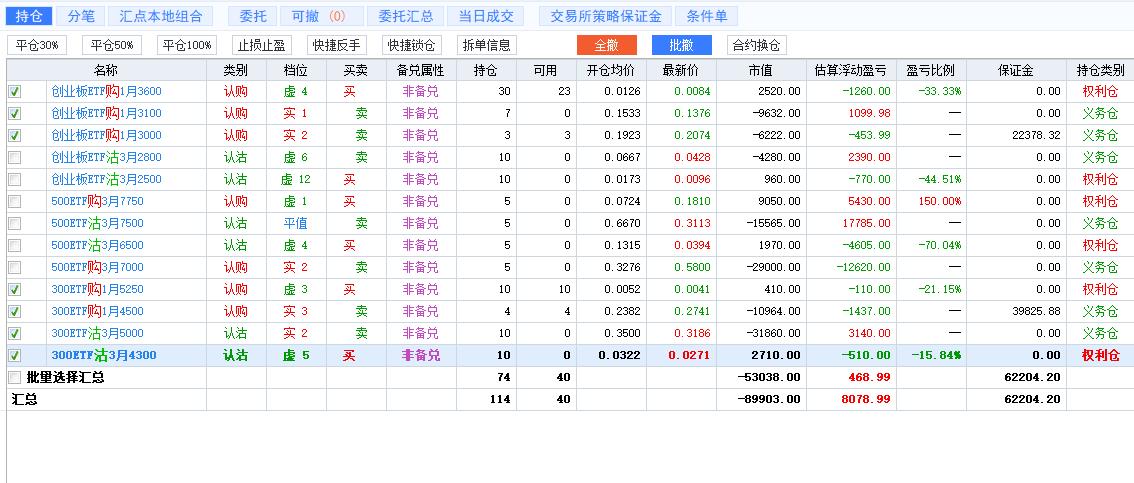Screen dimensions: 1134x483
Task: Sort by the 最新价 column header
Action: coord(681,70)
